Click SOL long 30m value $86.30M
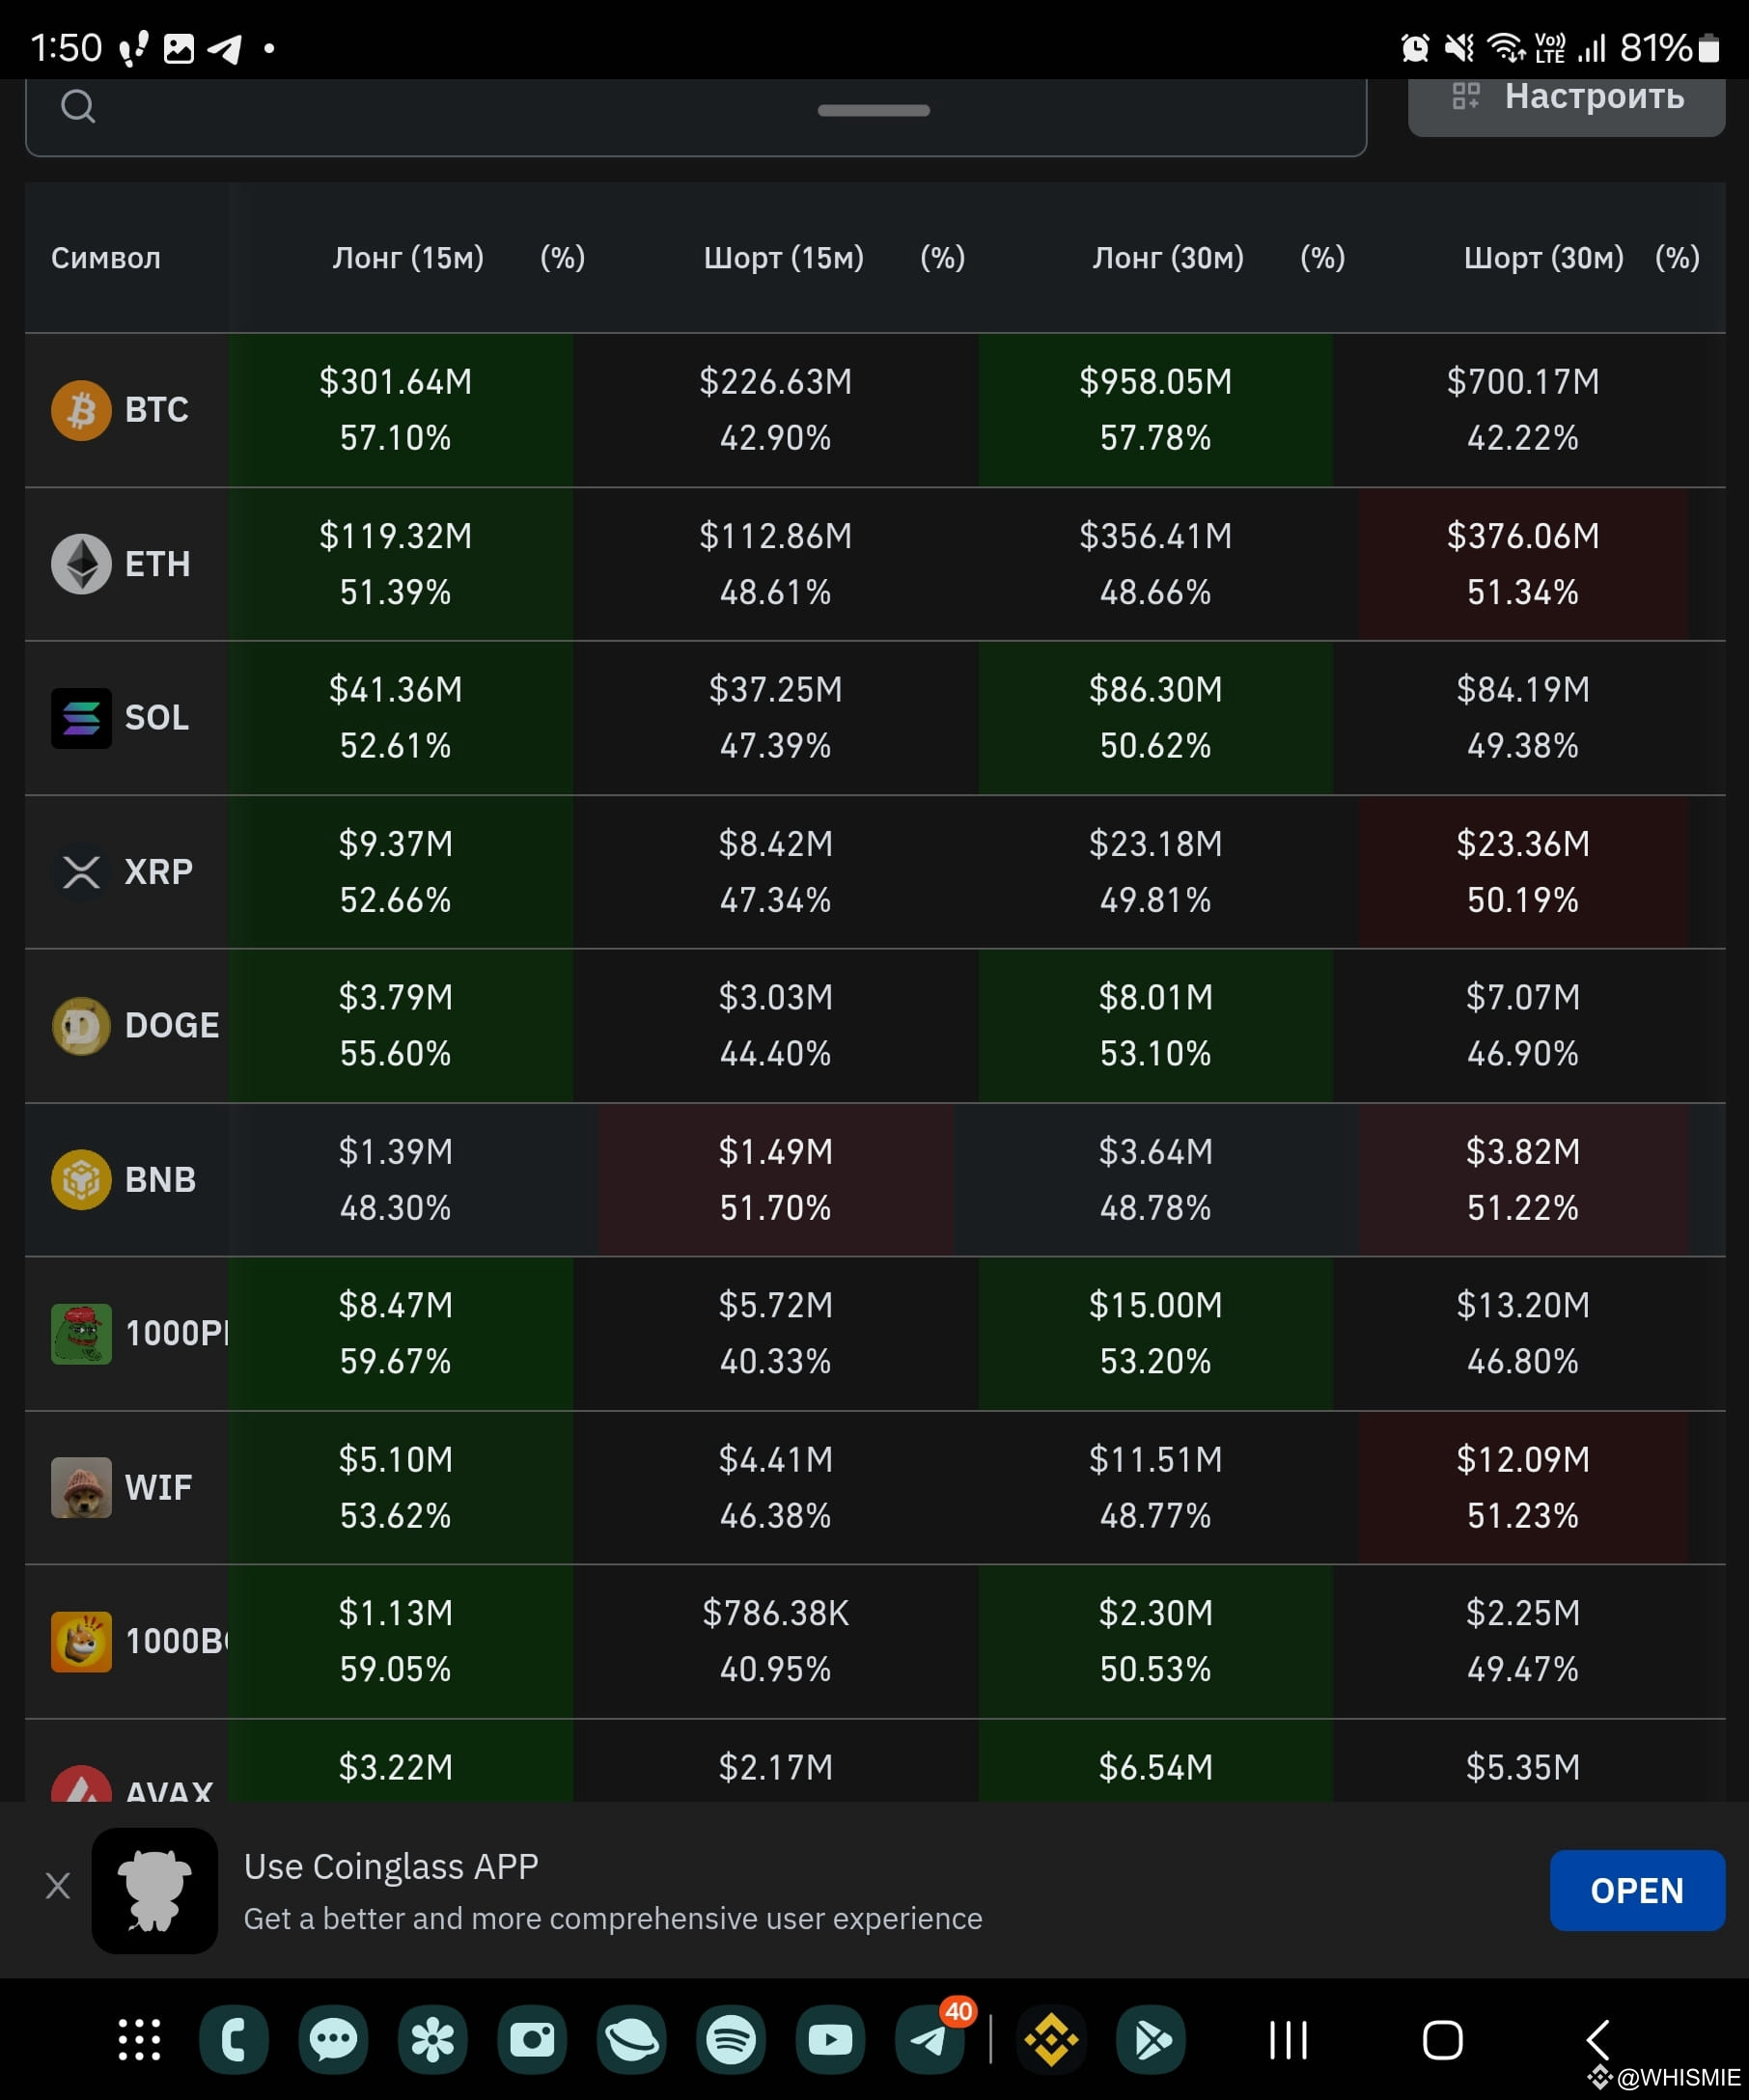1749x2100 pixels. coord(1156,690)
